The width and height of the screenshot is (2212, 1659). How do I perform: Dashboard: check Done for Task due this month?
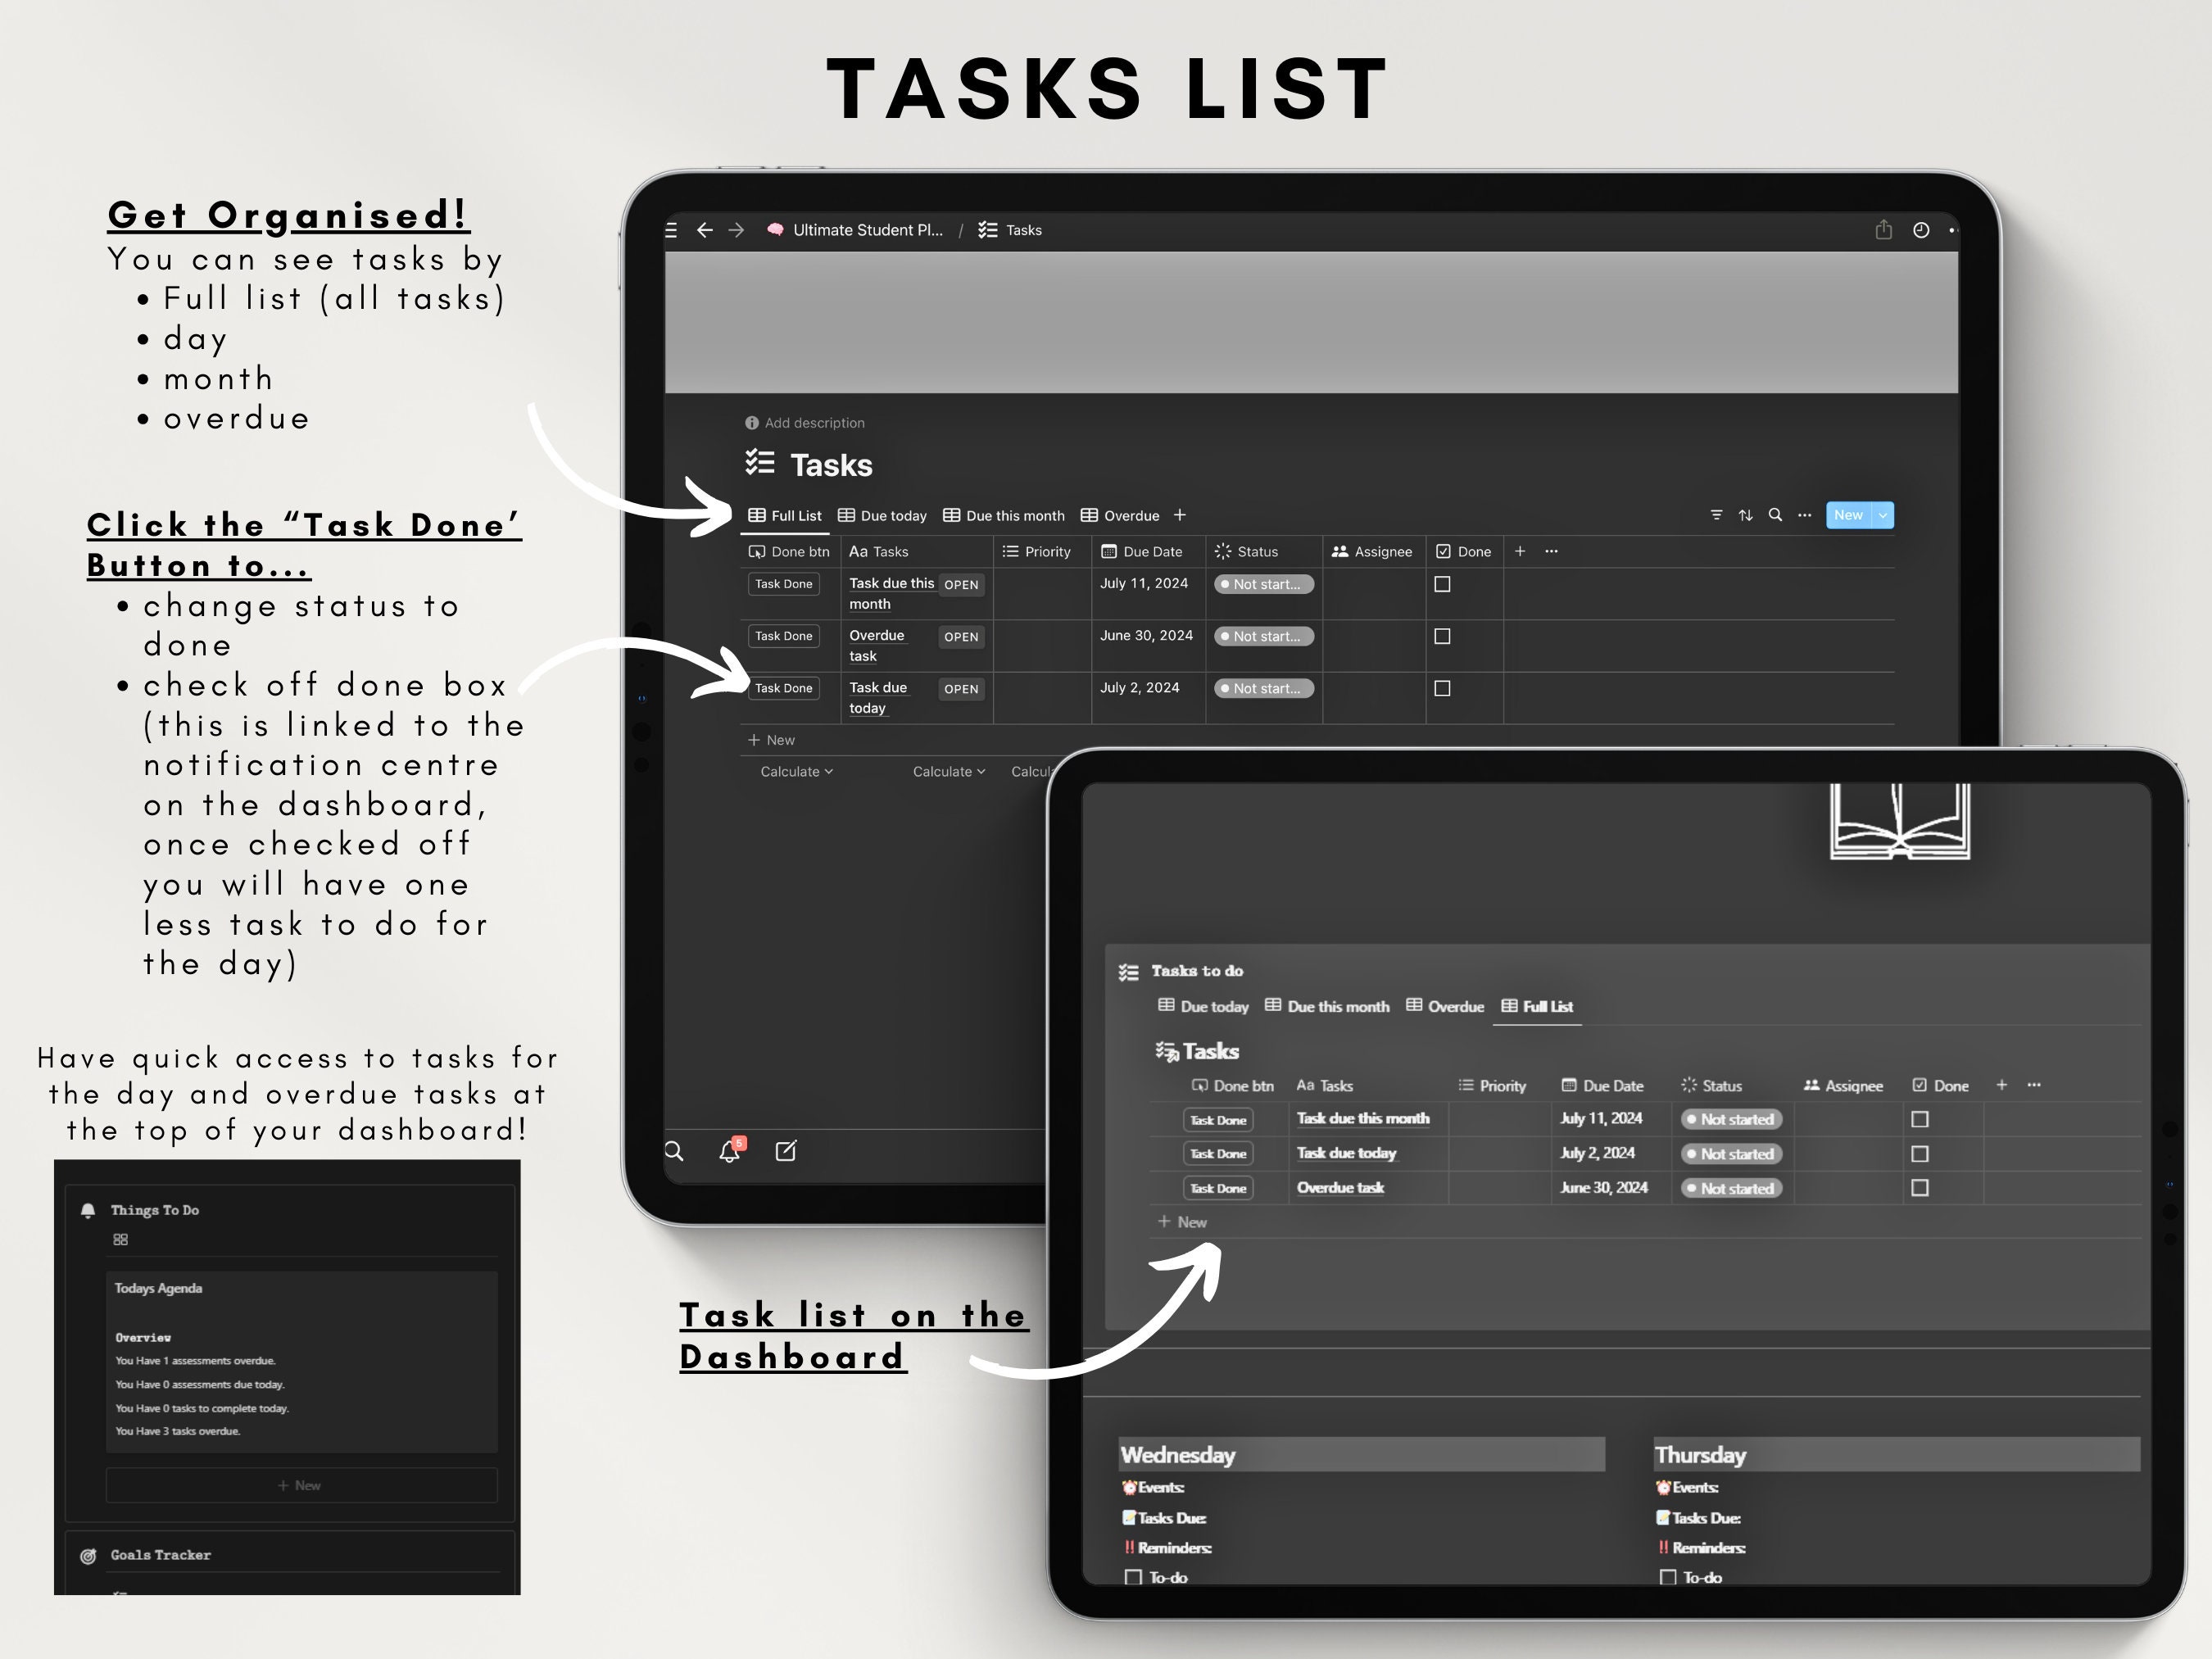coord(1920,1119)
